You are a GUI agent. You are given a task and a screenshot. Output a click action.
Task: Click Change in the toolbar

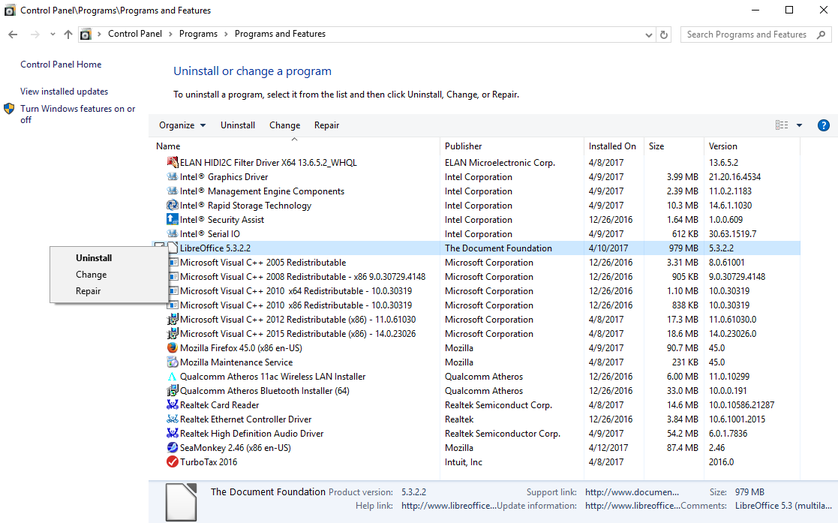tap(284, 126)
